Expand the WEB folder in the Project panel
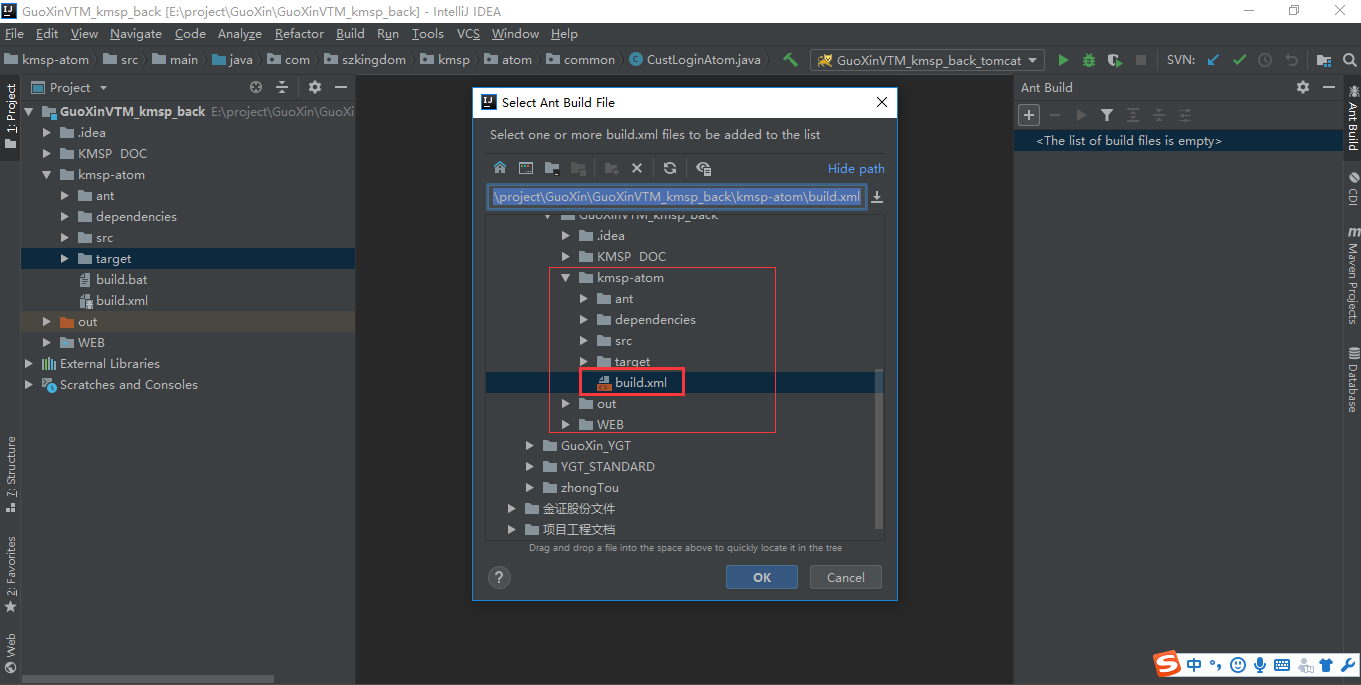This screenshot has width=1361, height=685. (47, 343)
